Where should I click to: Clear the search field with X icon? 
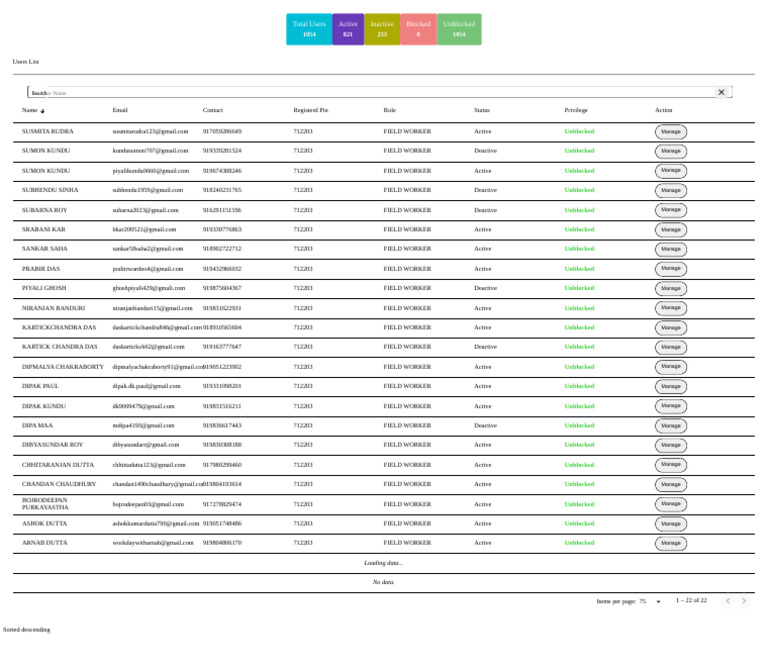[721, 92]
